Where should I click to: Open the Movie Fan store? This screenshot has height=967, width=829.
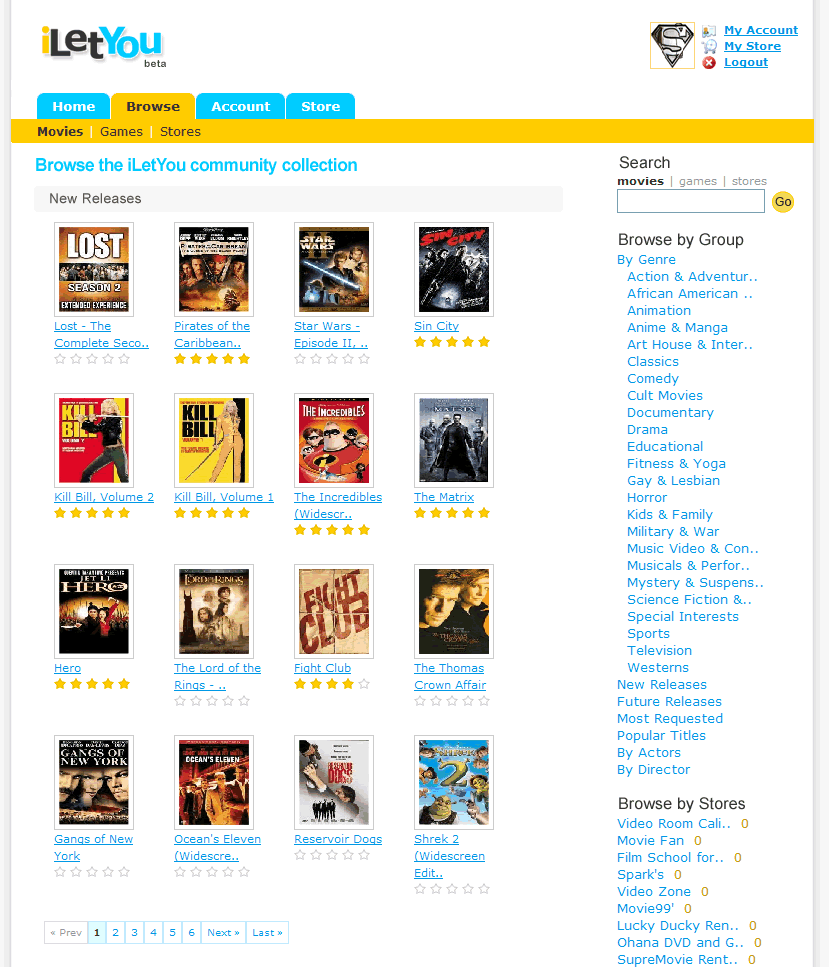[x=650, y=841]
